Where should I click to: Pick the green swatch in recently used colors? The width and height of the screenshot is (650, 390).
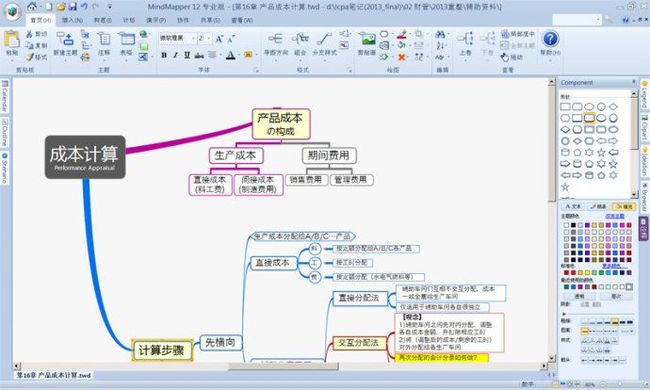[566, 287]
